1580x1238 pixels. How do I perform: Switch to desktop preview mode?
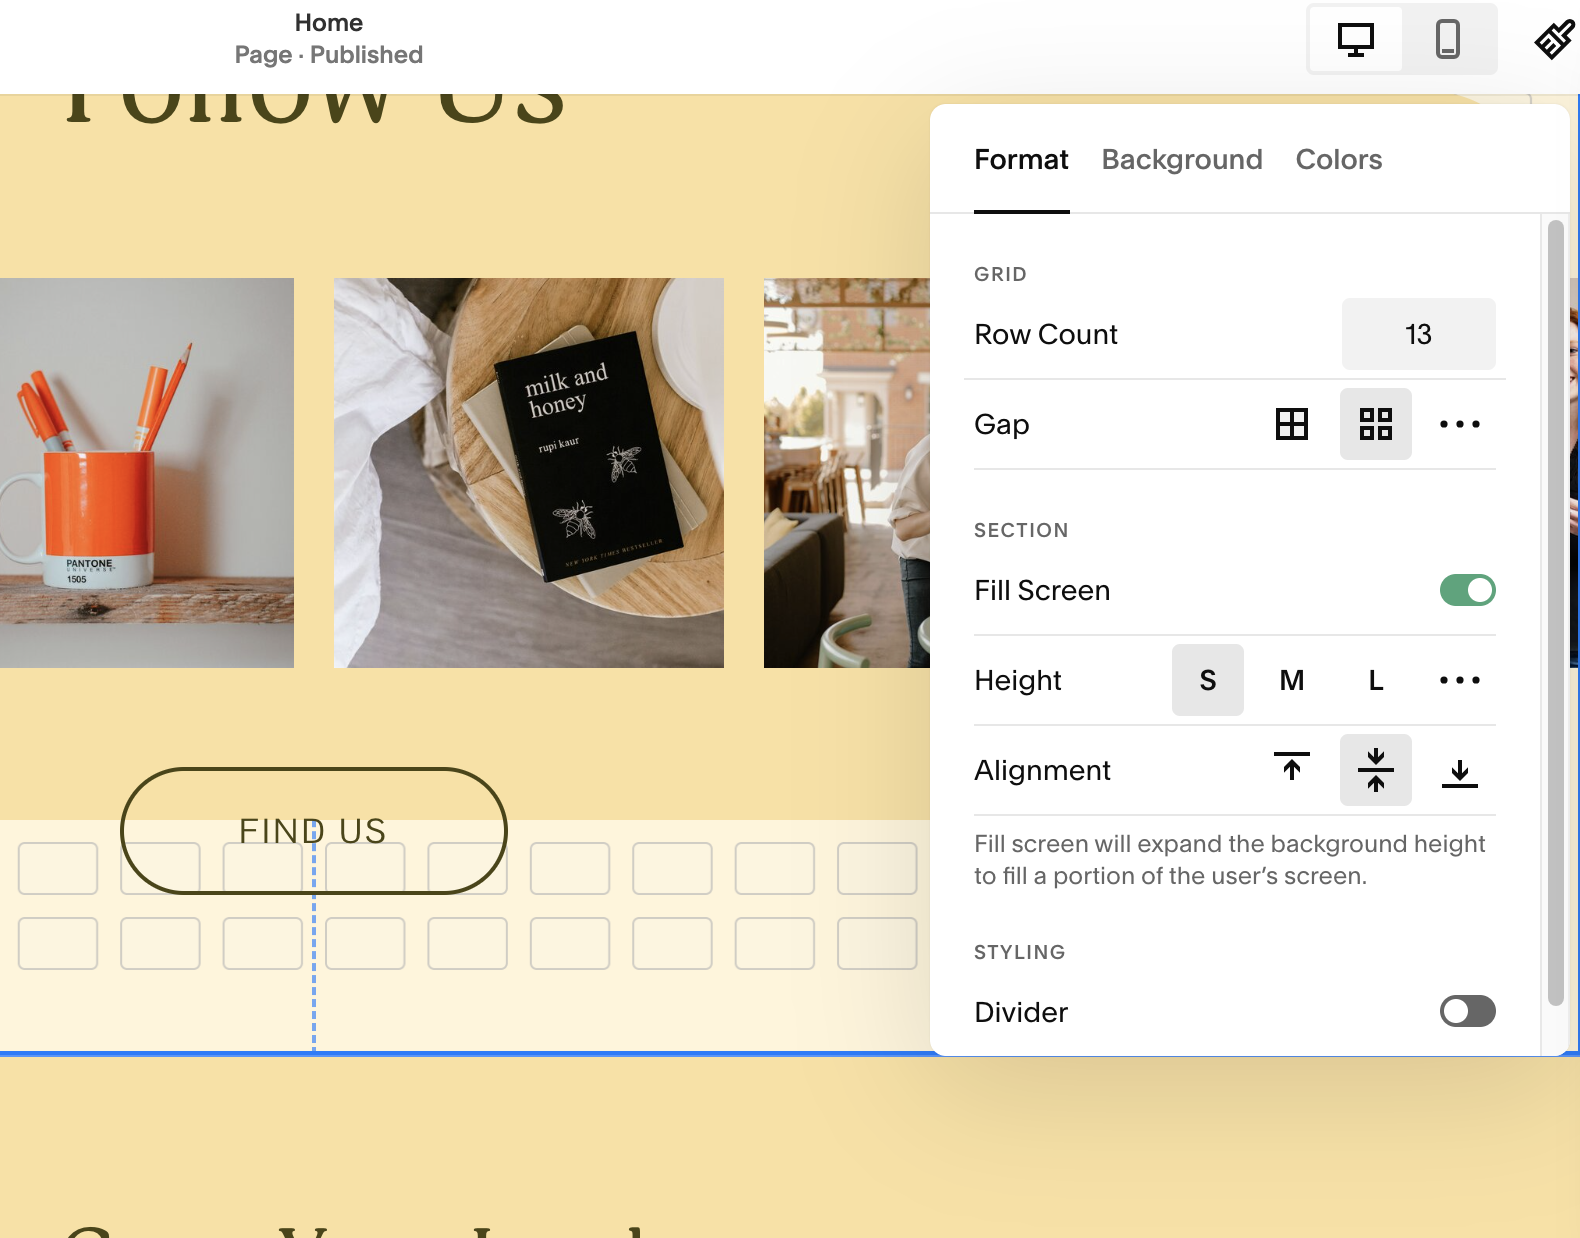pyautogui.click(x=1356, y=40)
